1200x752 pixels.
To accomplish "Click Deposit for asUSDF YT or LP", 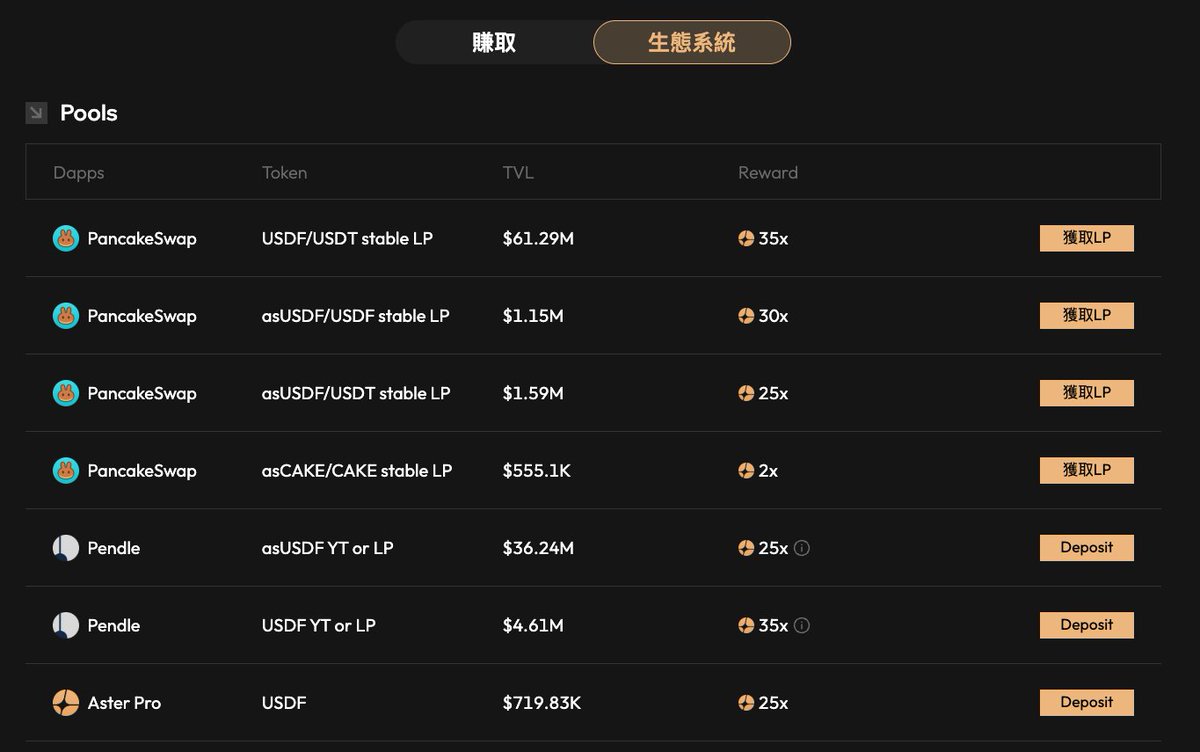I will (1087, 548).
